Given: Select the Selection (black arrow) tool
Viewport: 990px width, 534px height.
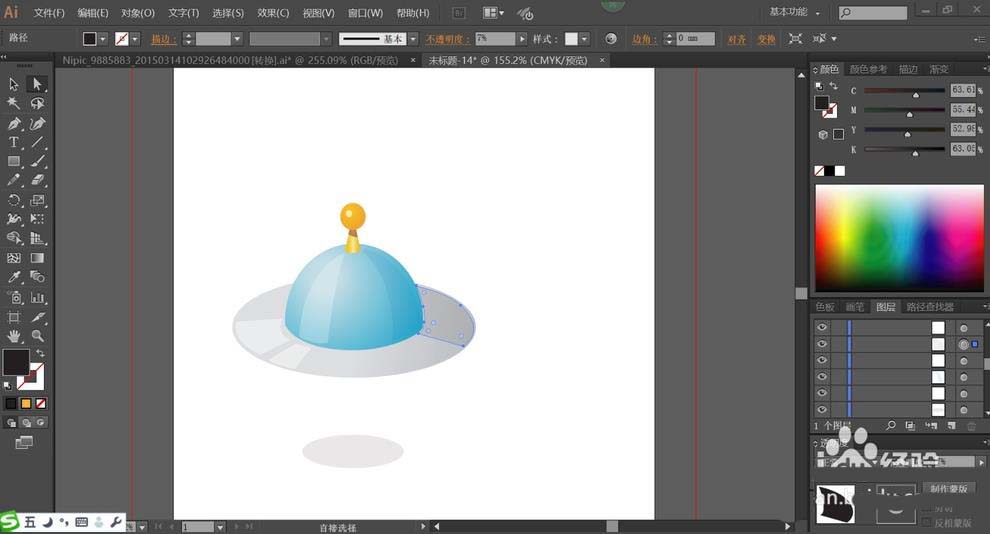Looking at the screenshot, I should (13, 84).
